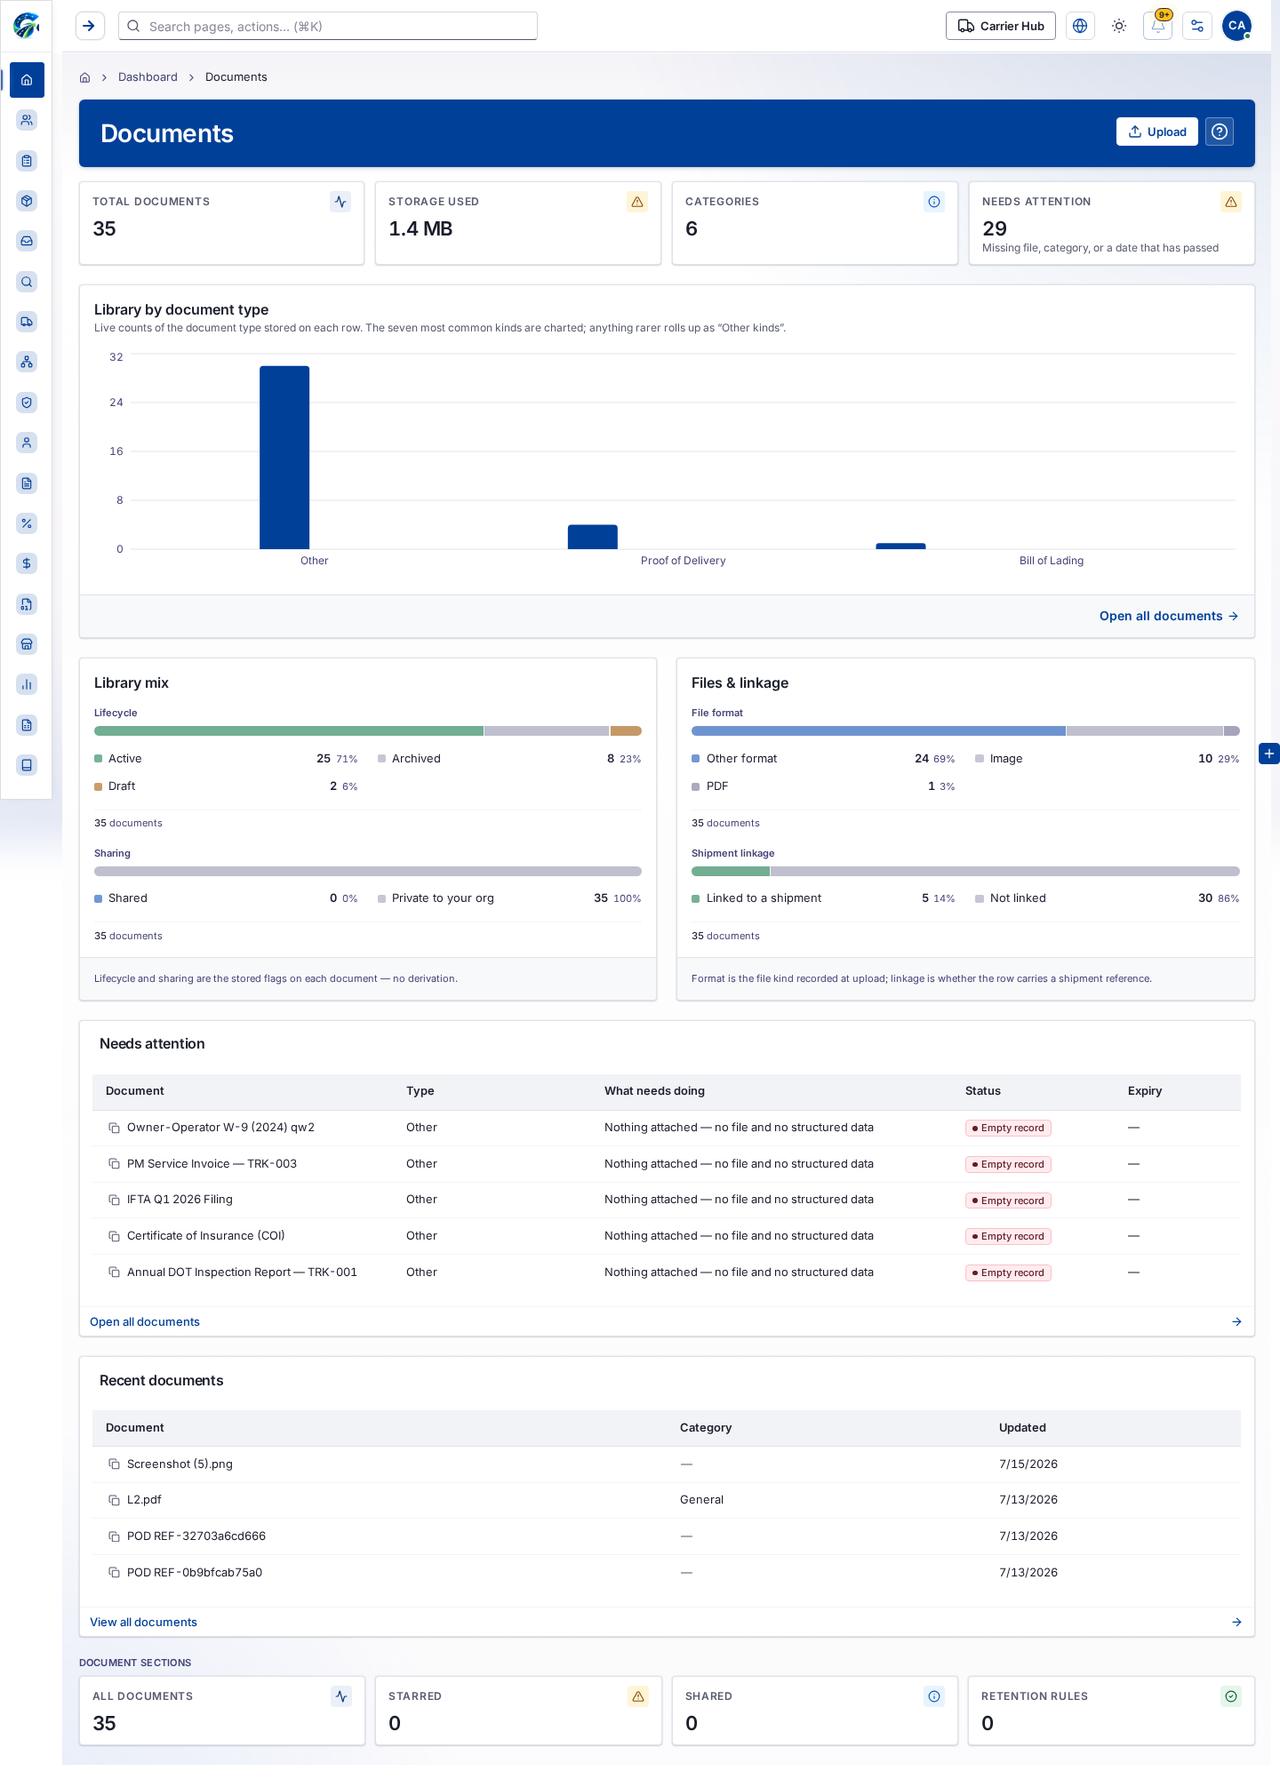Click the shield icon in sidebar
This screenshot has width=1280, height=1779.
(x=27, y=403)
